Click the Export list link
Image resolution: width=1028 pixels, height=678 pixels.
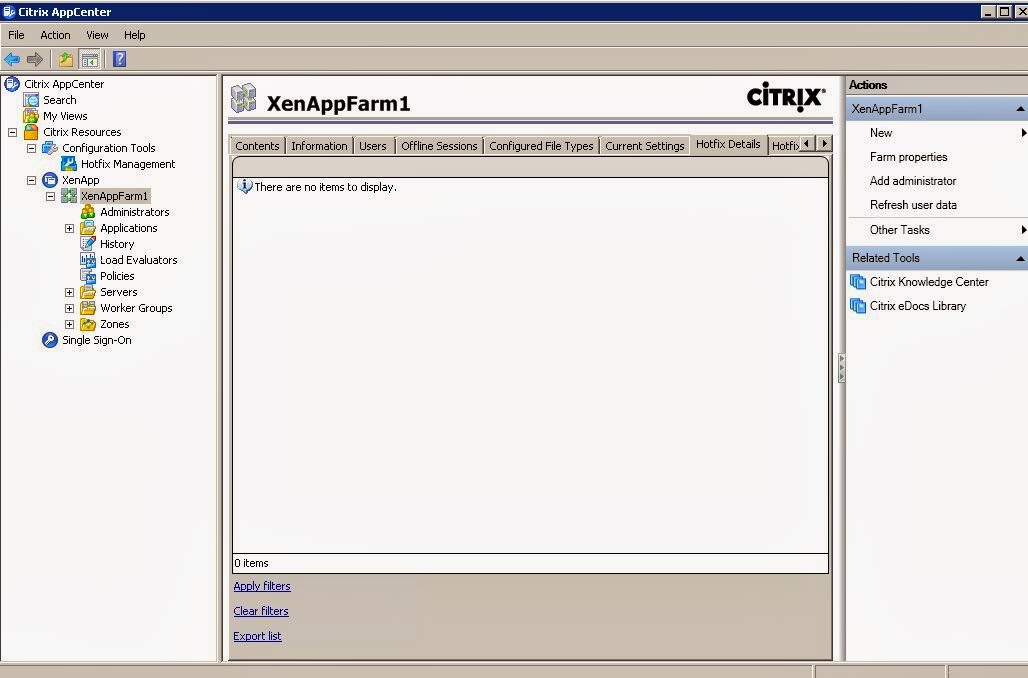click(x=257, y=636)
